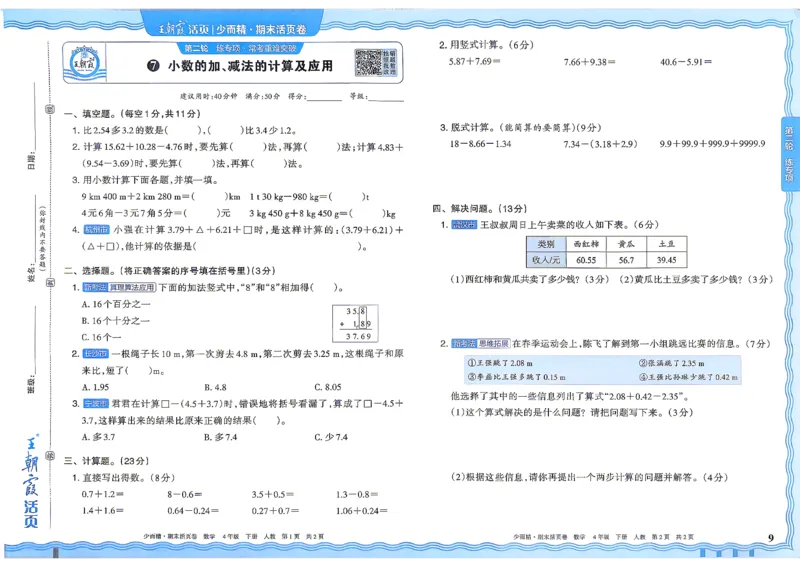Select option B. 多7.4

point(220,437)
